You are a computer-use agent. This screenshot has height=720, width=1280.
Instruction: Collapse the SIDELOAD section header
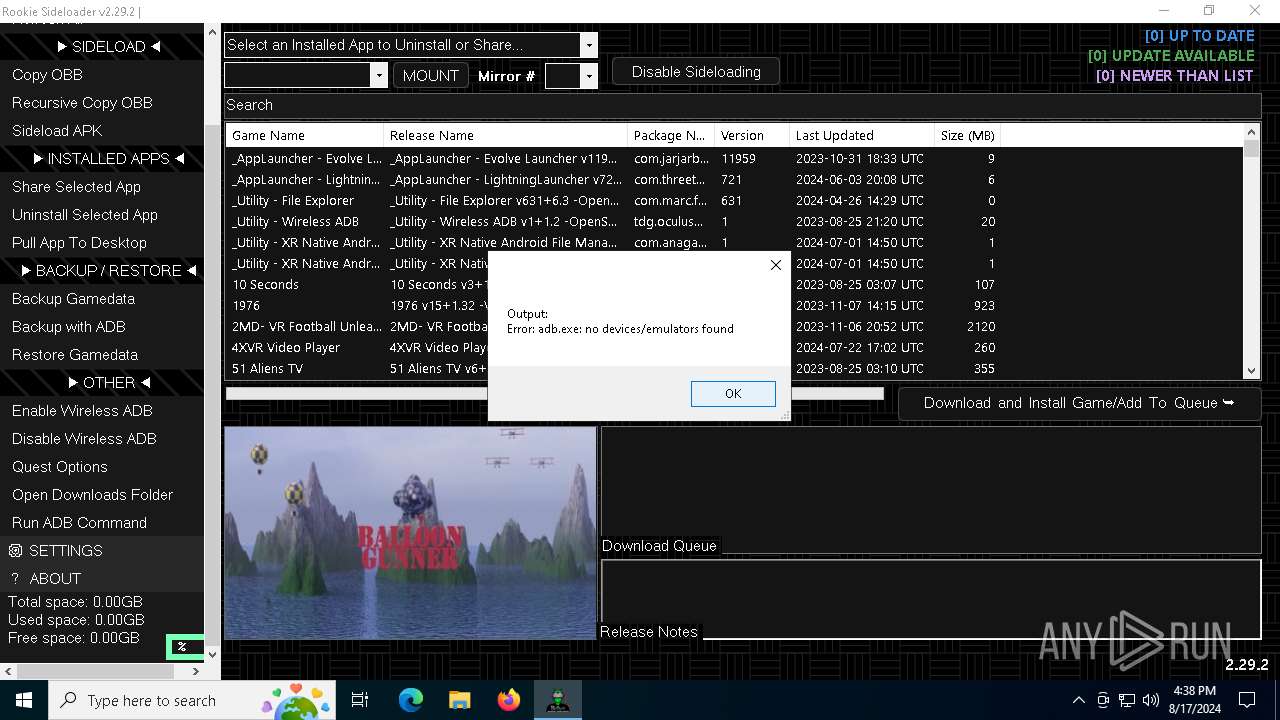coord(109,46)
